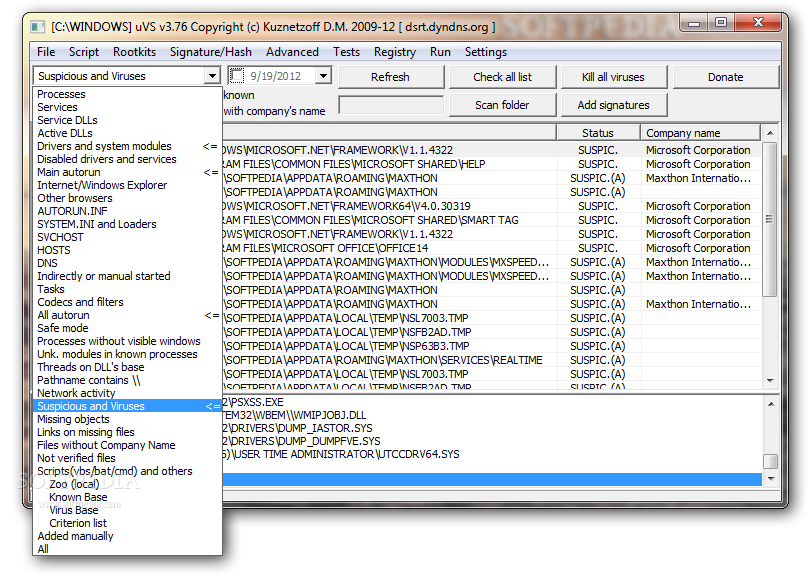809x576 pixels.
Task: Select Safe mode entry
Action: click(x=127, y=328)
